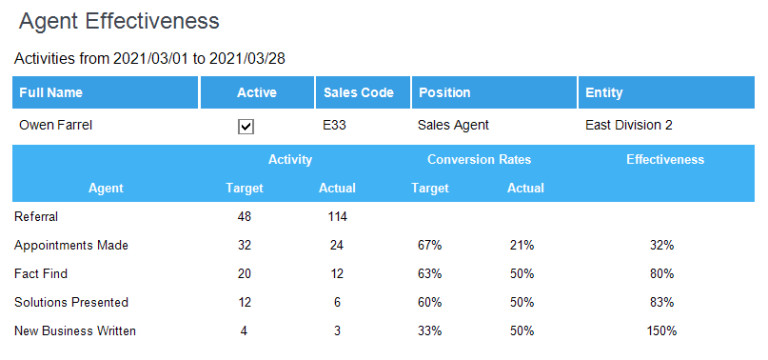Viewport: 768px width, 360px height.
Task: Click the Active column header
Action: tap(257, 93)
